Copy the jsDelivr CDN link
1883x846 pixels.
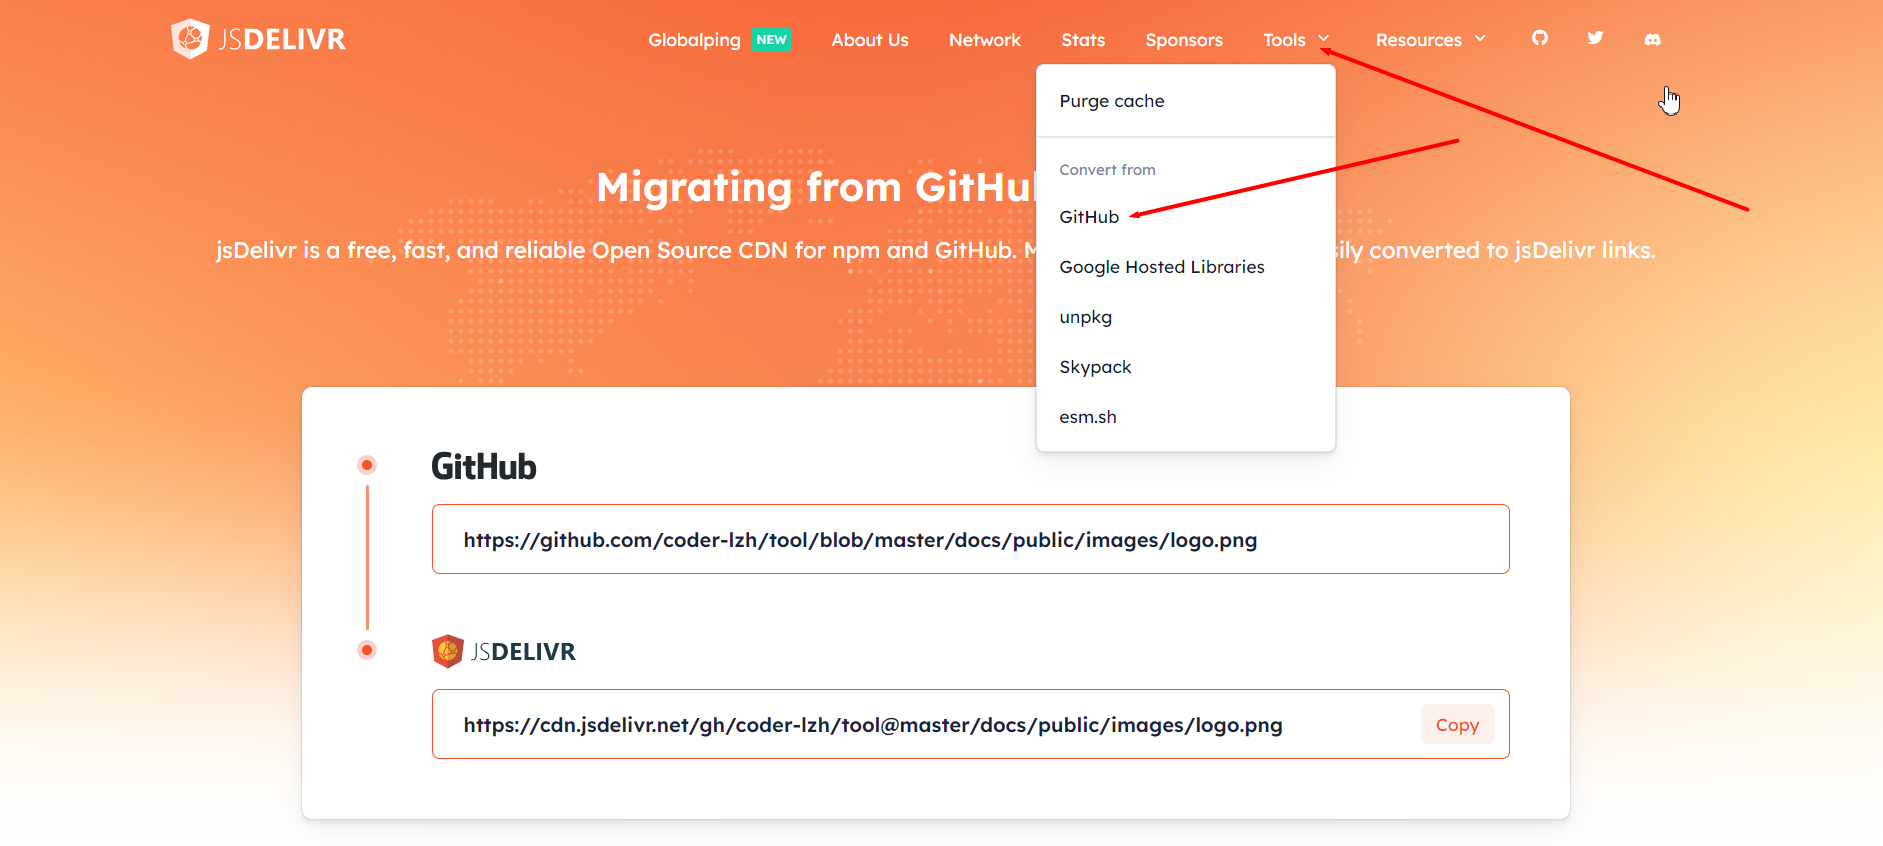(x=1457, y=725)
